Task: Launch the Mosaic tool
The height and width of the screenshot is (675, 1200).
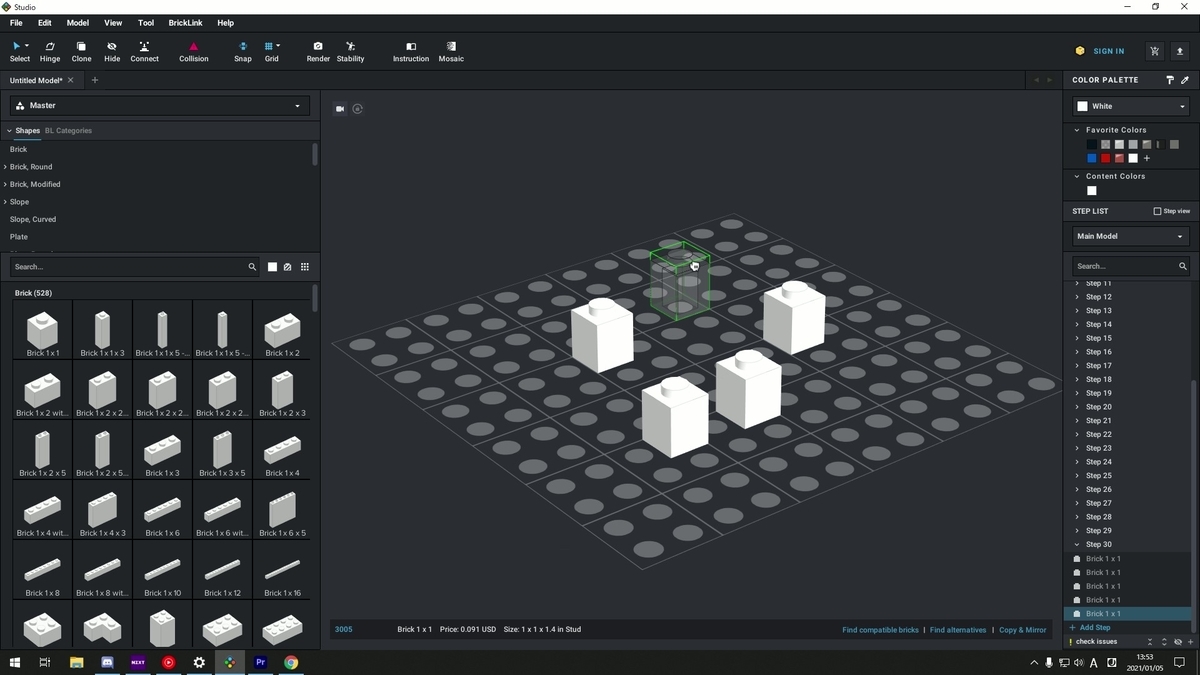Action: click(451, 51)
